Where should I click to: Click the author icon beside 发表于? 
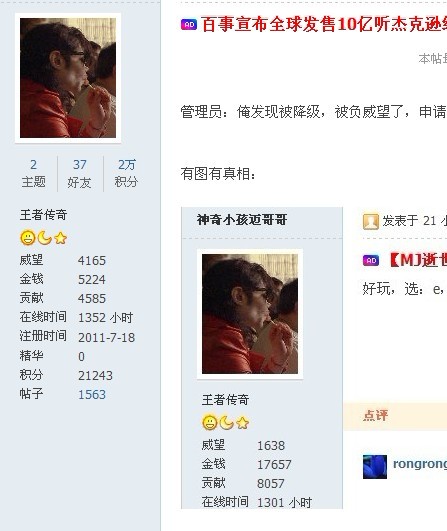point(370,222)
